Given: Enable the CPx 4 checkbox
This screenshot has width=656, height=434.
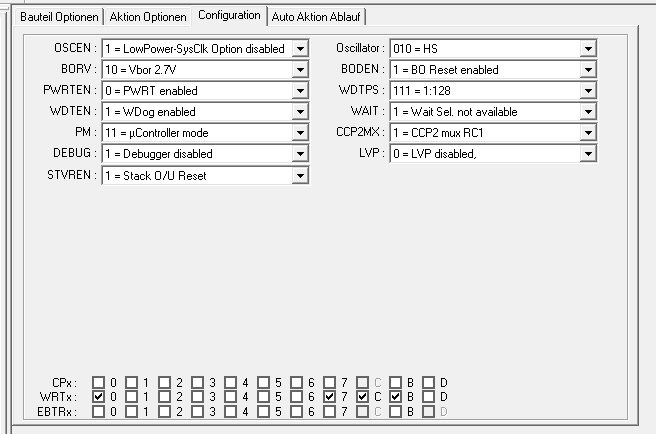Looking at the screenshot, I should [x=230, y=382].
